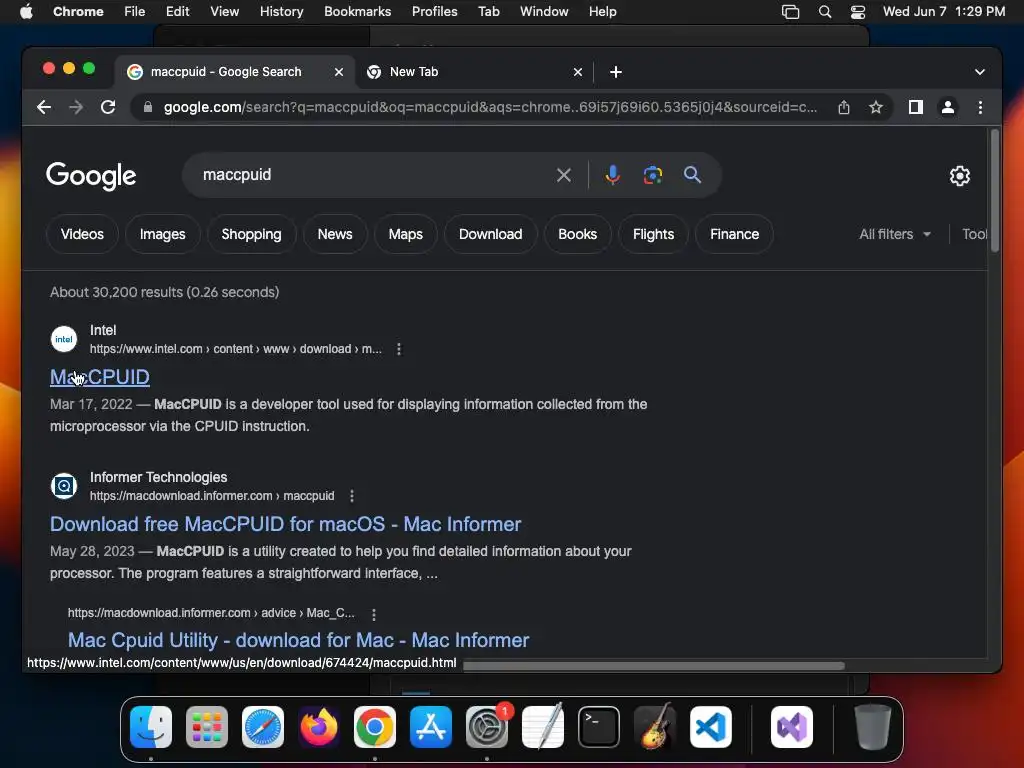Image resolution: width=1024 pixels, height=768 pixels.
Task: Open the macOS Control Center icon
Action: click(857, 12)
